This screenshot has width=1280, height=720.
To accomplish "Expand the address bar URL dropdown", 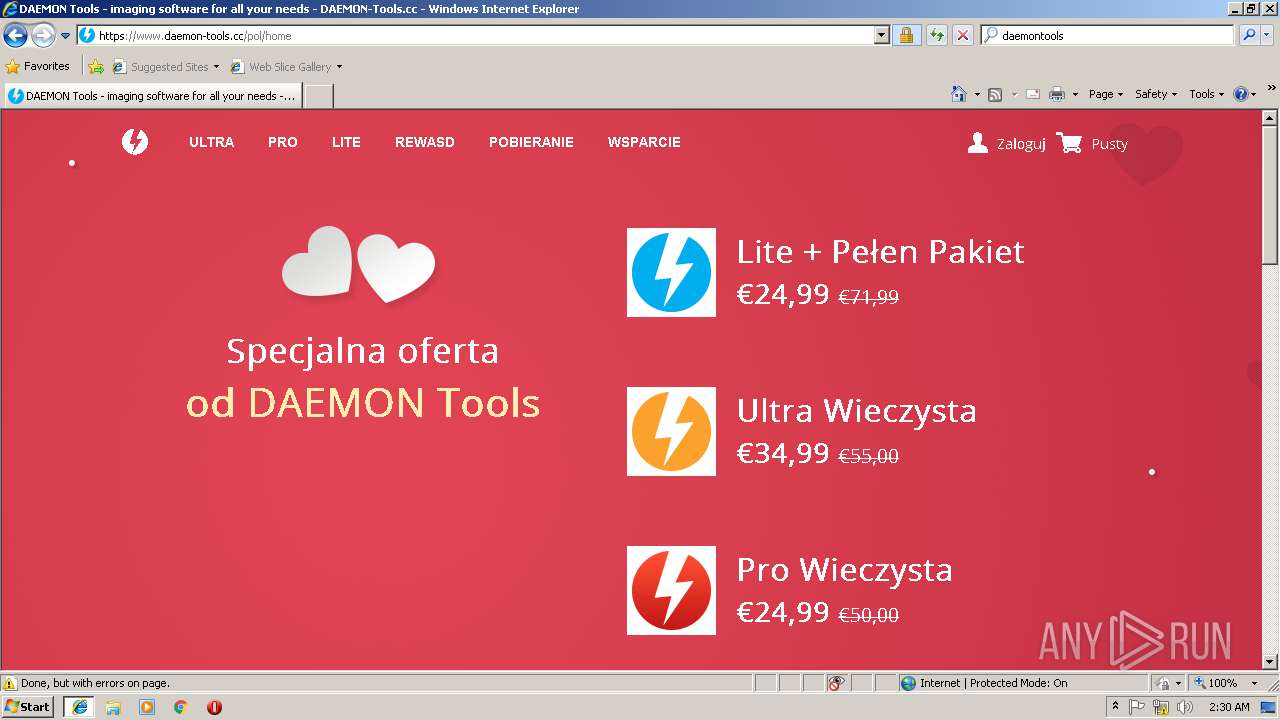I will click(881, 35).
